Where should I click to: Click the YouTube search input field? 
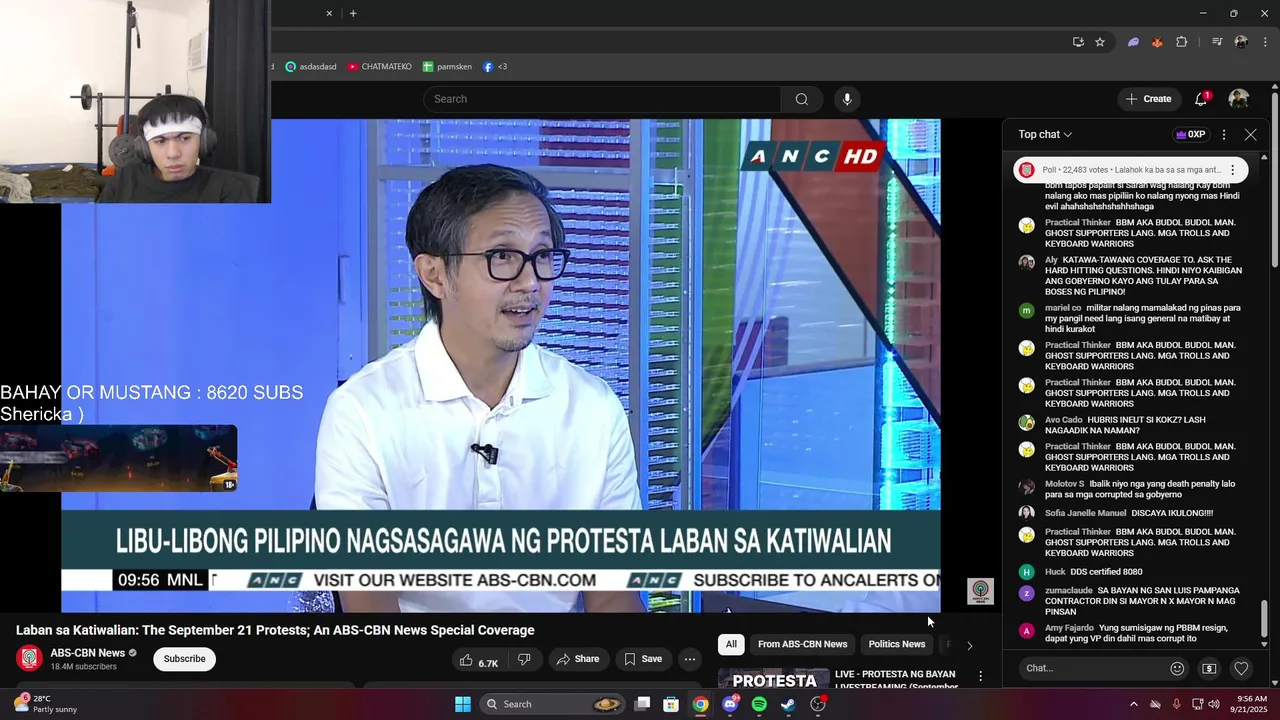(602, 99)
